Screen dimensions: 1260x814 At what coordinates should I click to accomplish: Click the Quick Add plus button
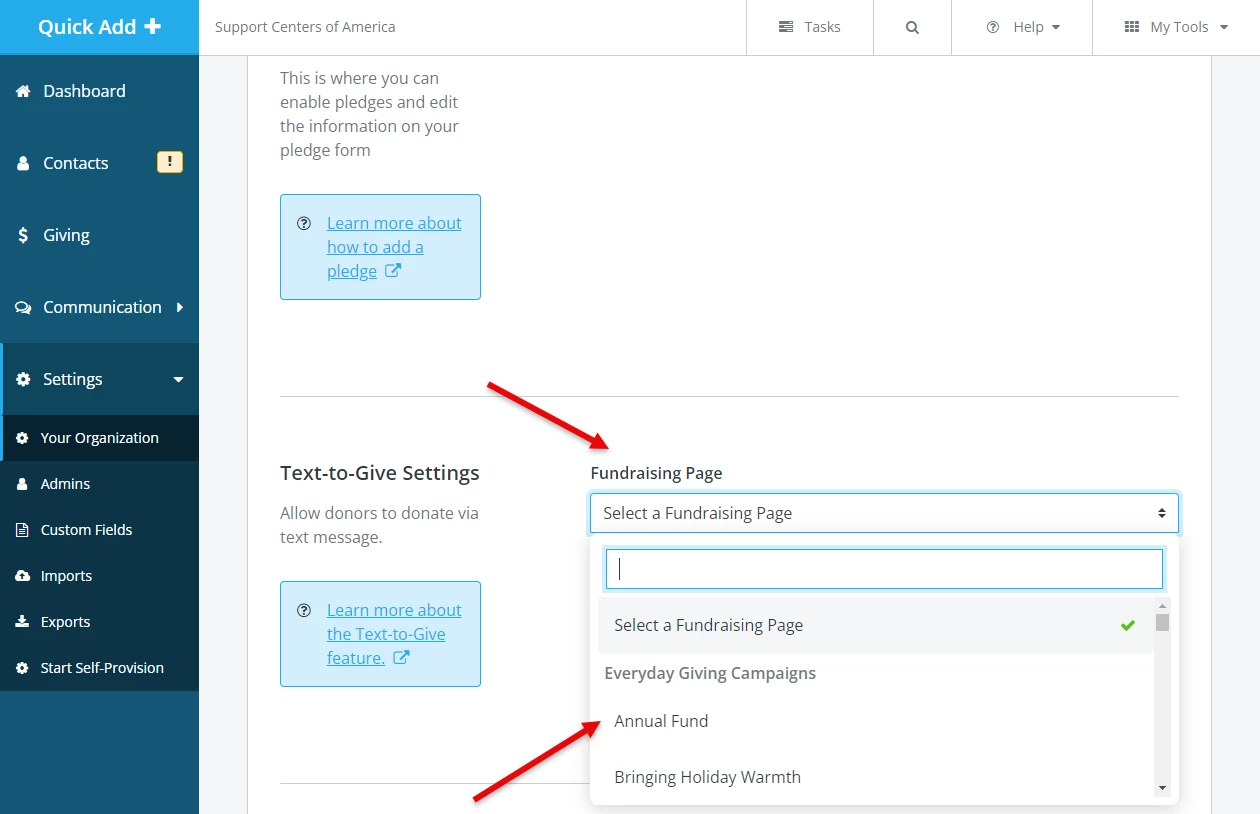point(99,27)
